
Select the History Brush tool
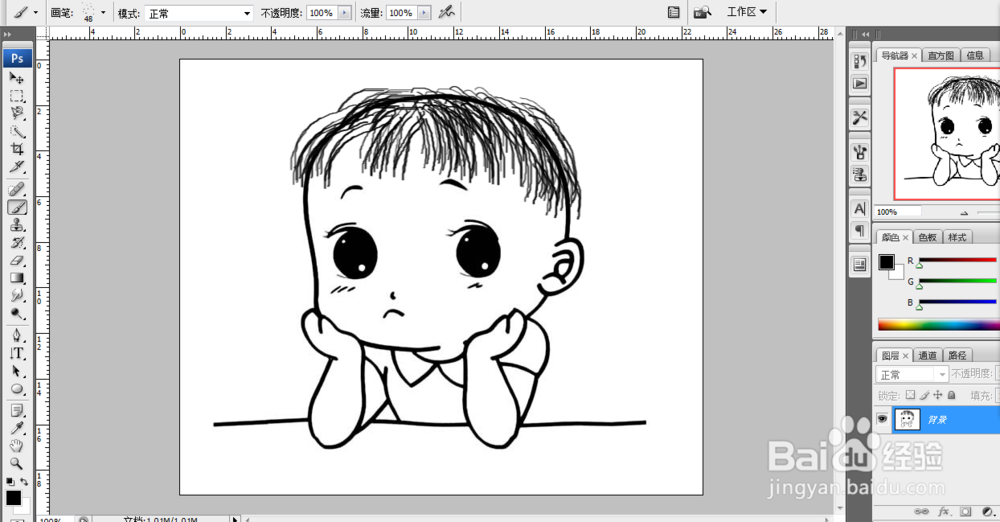pos(17,242)
